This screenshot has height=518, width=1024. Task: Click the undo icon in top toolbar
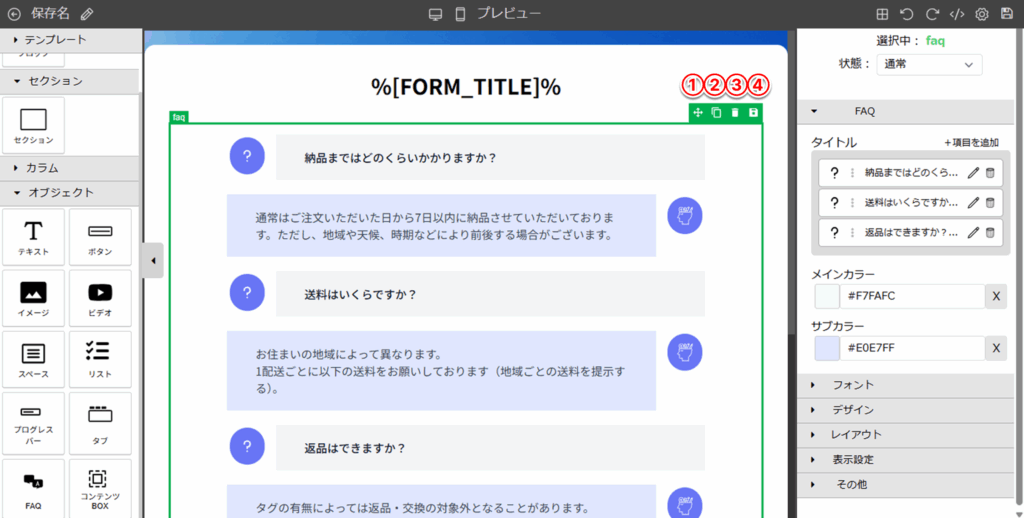[x=907, y=14]
